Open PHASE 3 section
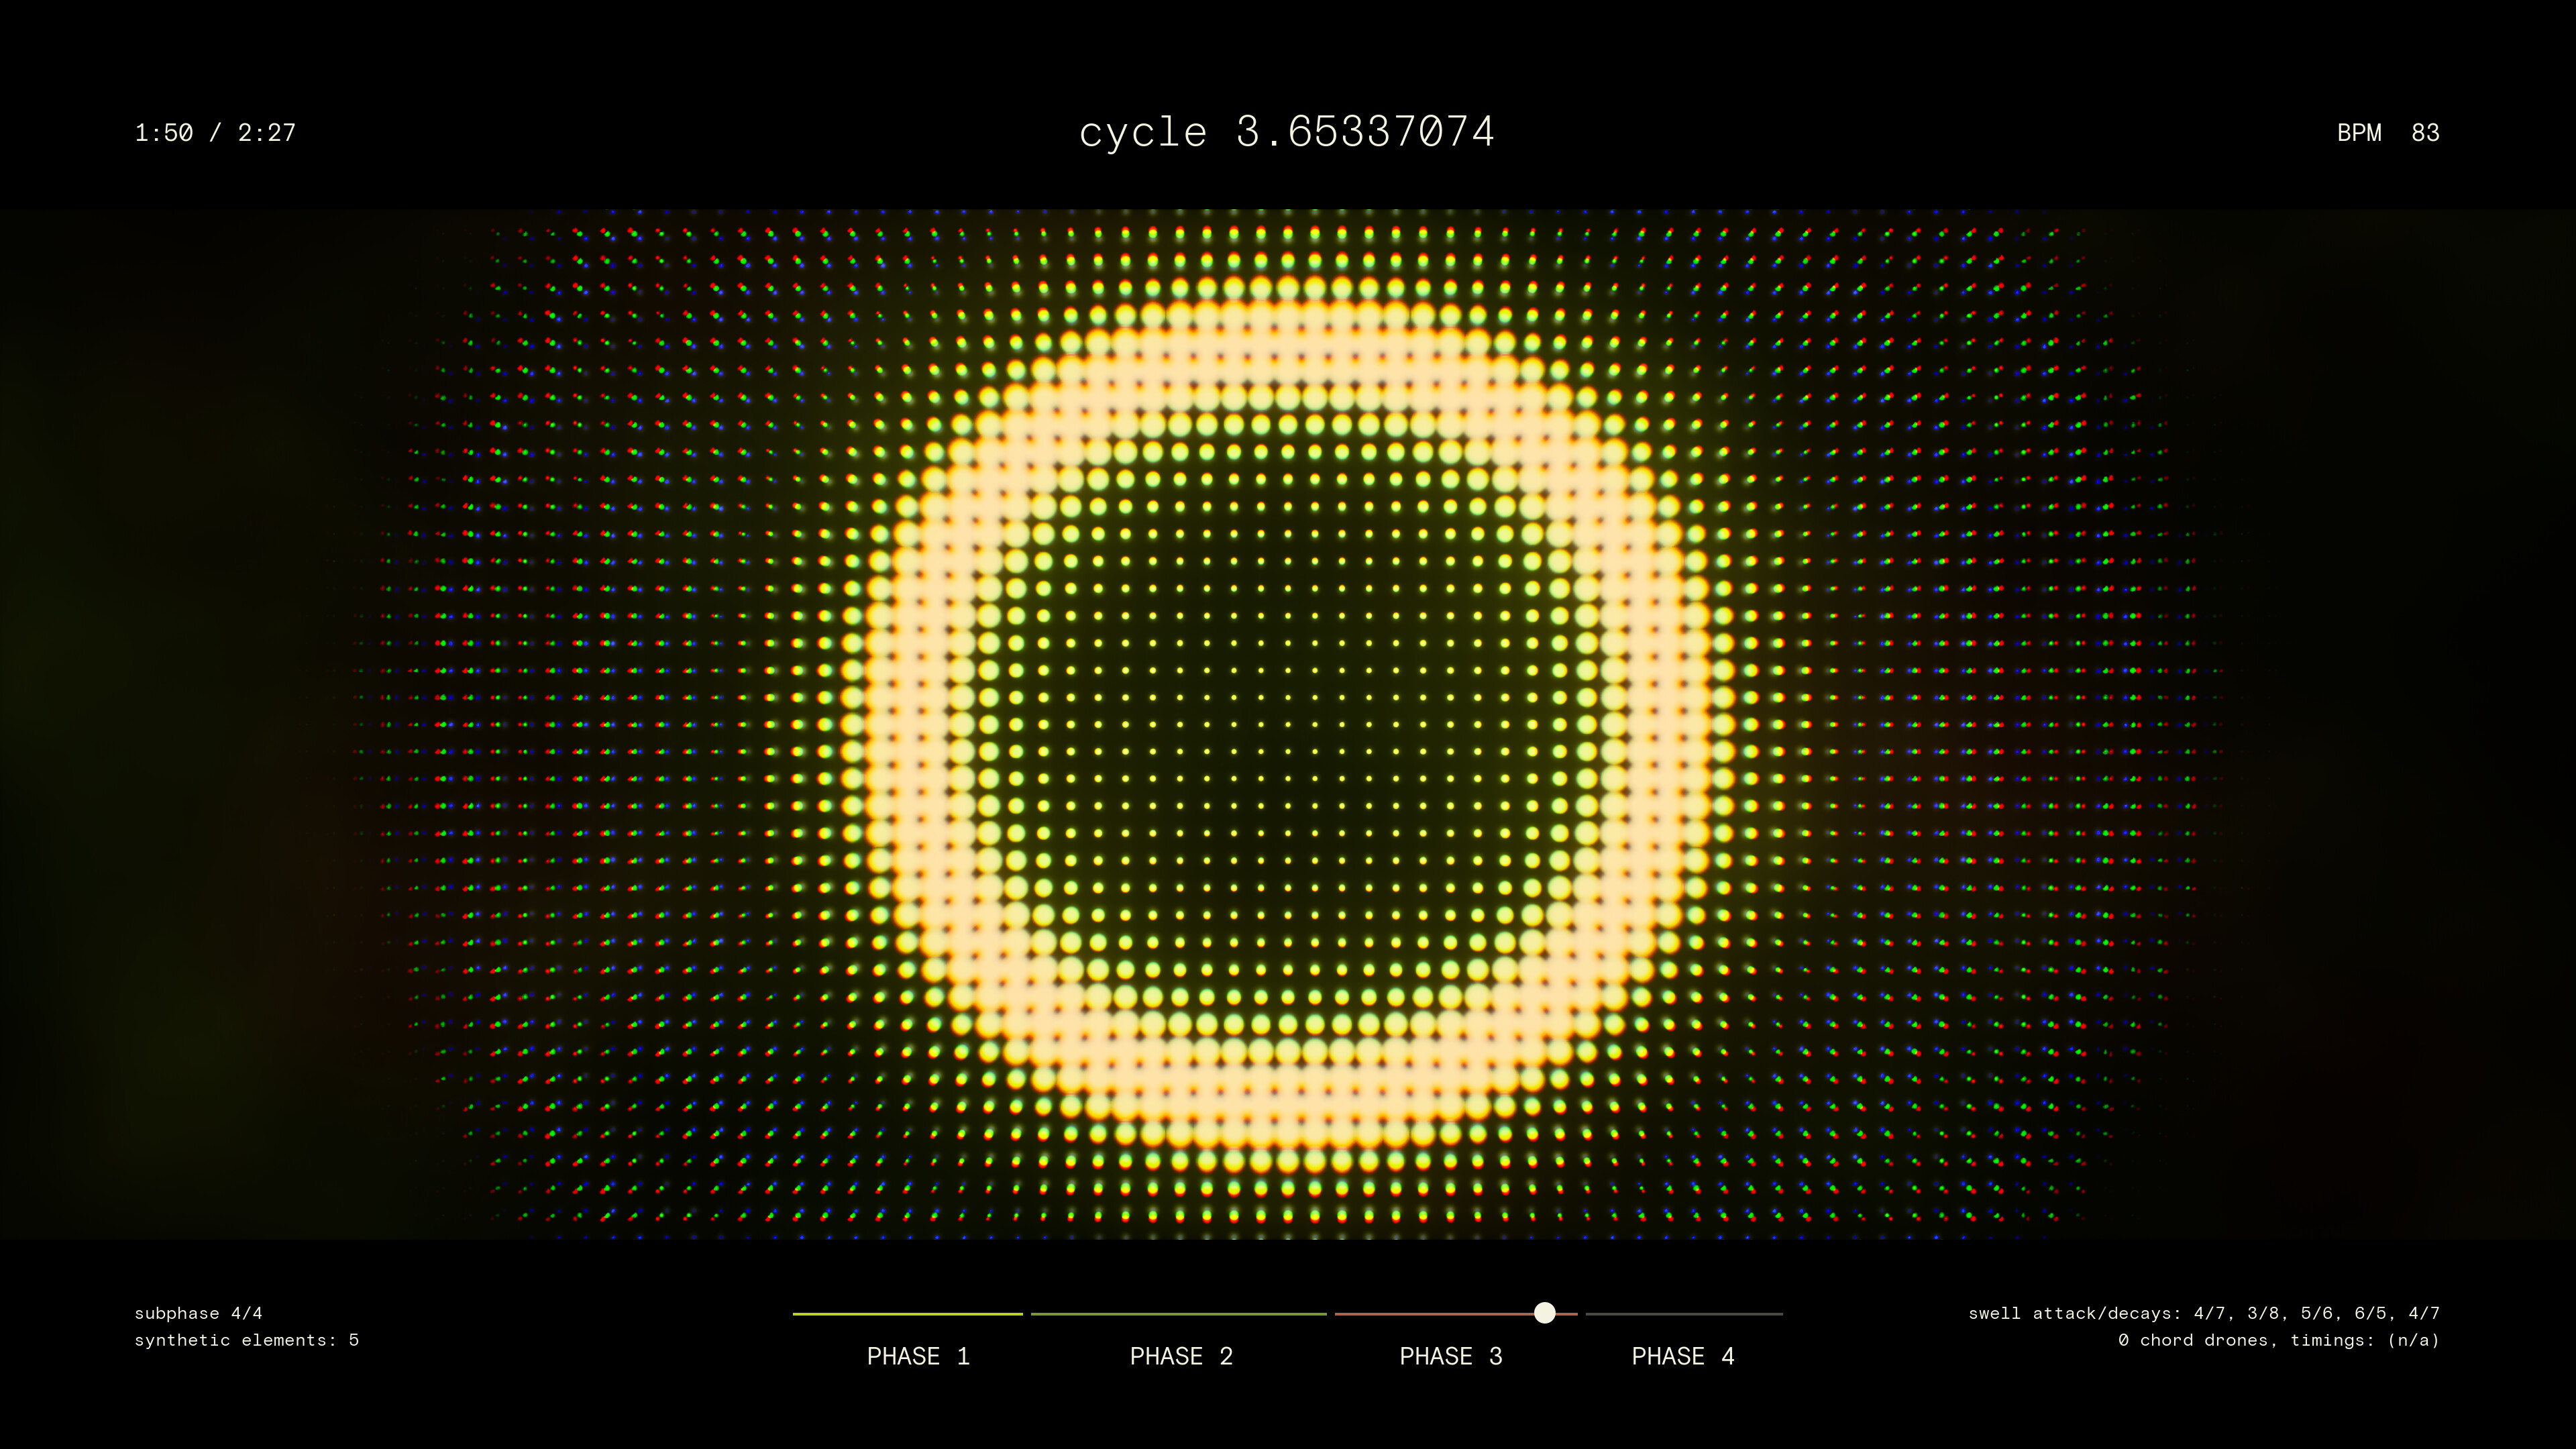 tap(1452, 1356)
